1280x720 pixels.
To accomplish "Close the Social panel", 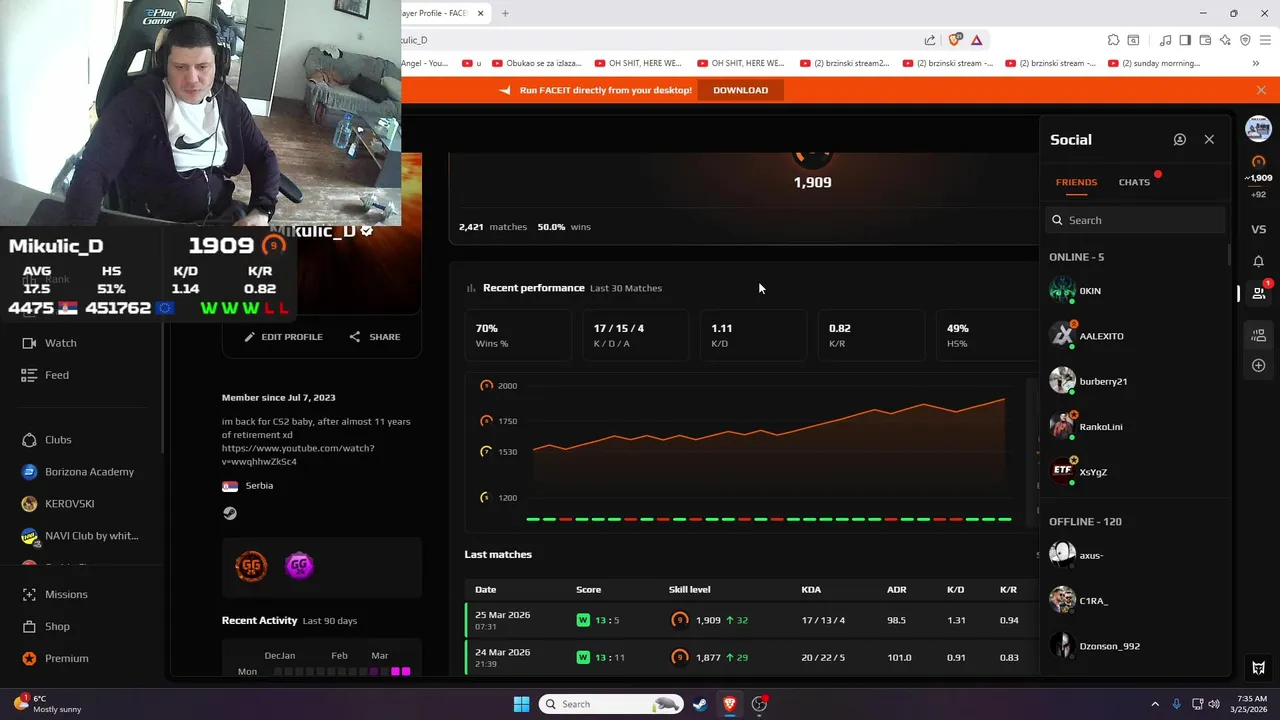I will click(1209, 140).
